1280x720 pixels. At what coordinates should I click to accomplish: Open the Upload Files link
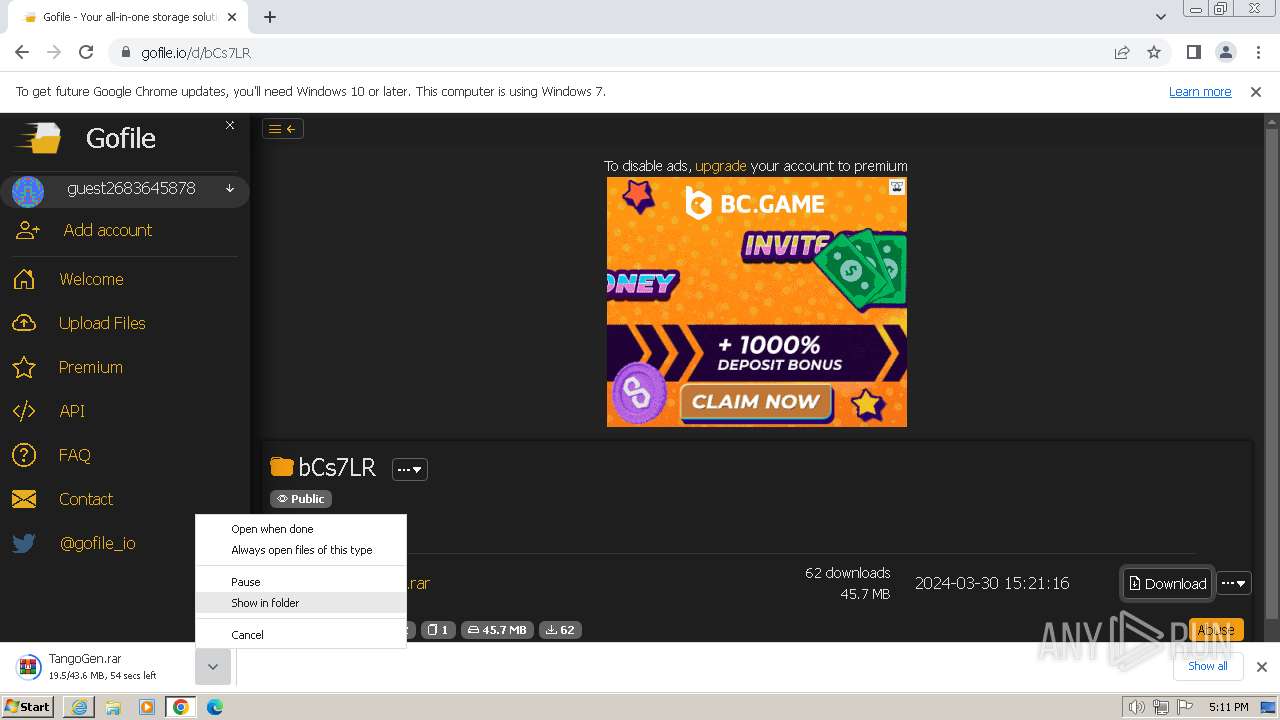(x=102, y=323)
